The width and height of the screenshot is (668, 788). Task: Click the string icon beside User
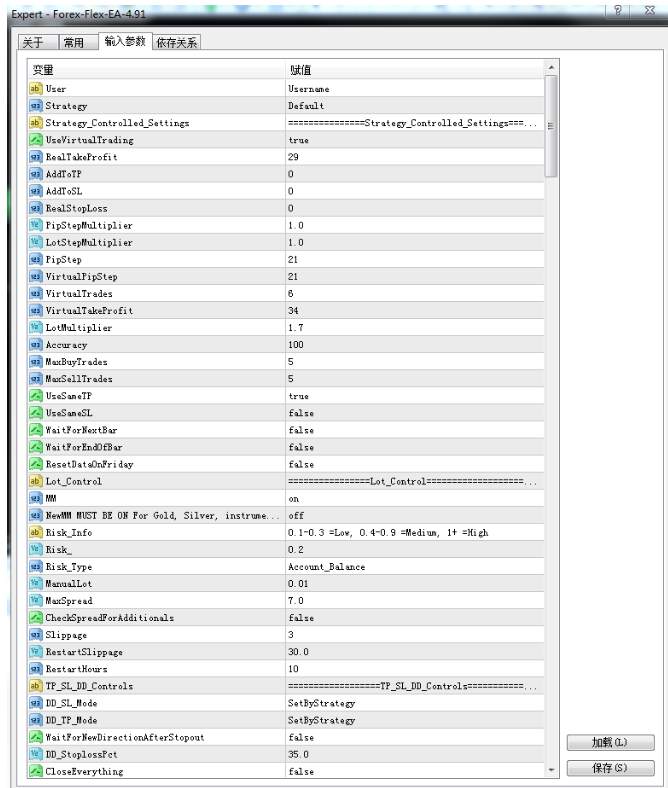point(35,89)
